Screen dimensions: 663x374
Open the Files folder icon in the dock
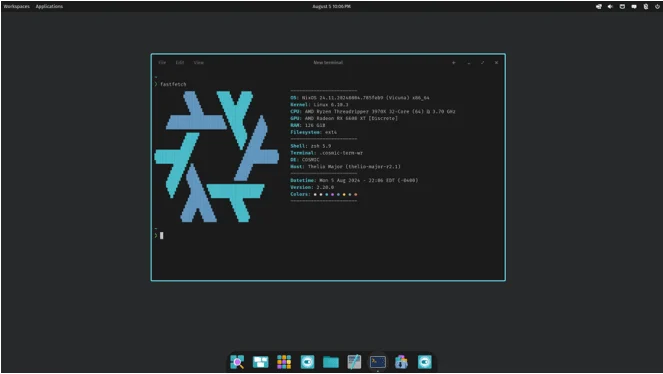331,362
